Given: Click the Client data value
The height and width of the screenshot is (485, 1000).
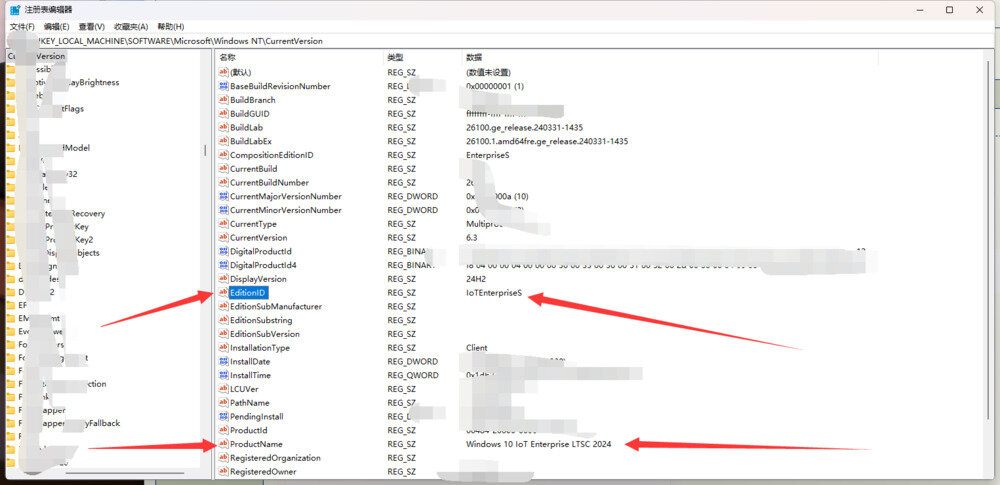Looking at the screenshot, I should 477,348.
